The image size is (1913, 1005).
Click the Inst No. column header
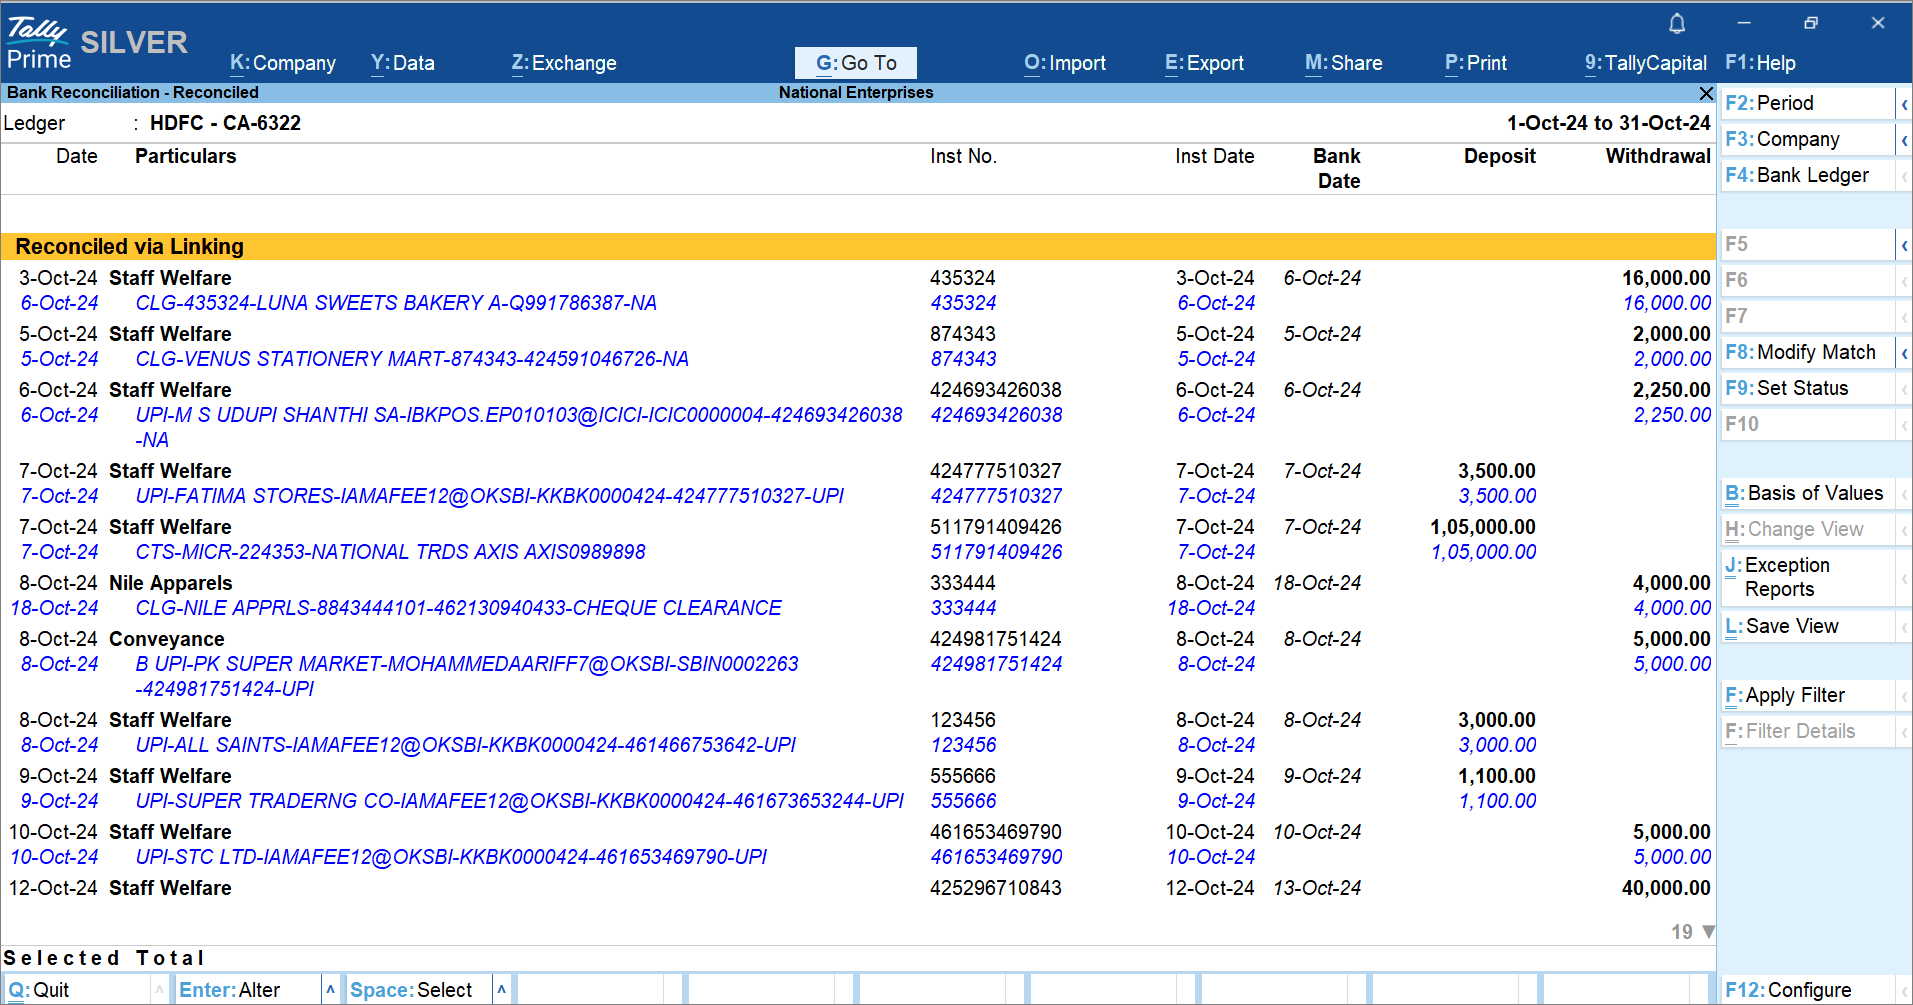click(963, 156)
